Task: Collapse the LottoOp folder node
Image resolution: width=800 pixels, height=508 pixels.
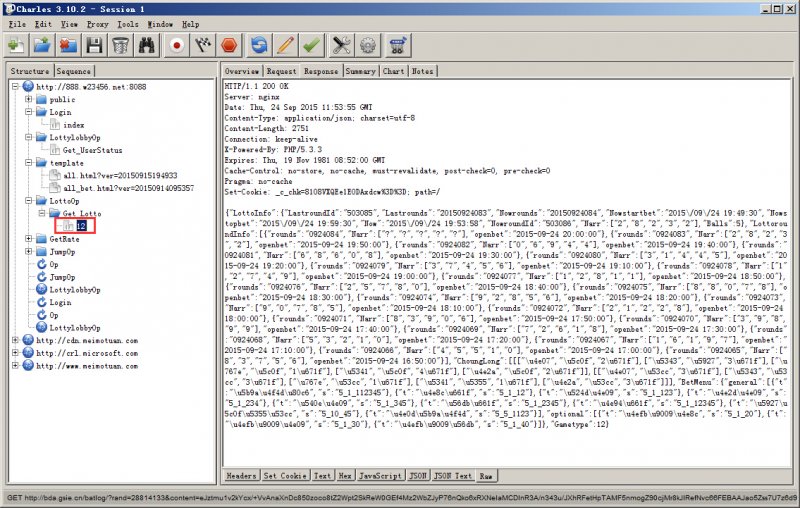Action: [x=29, y=201]
